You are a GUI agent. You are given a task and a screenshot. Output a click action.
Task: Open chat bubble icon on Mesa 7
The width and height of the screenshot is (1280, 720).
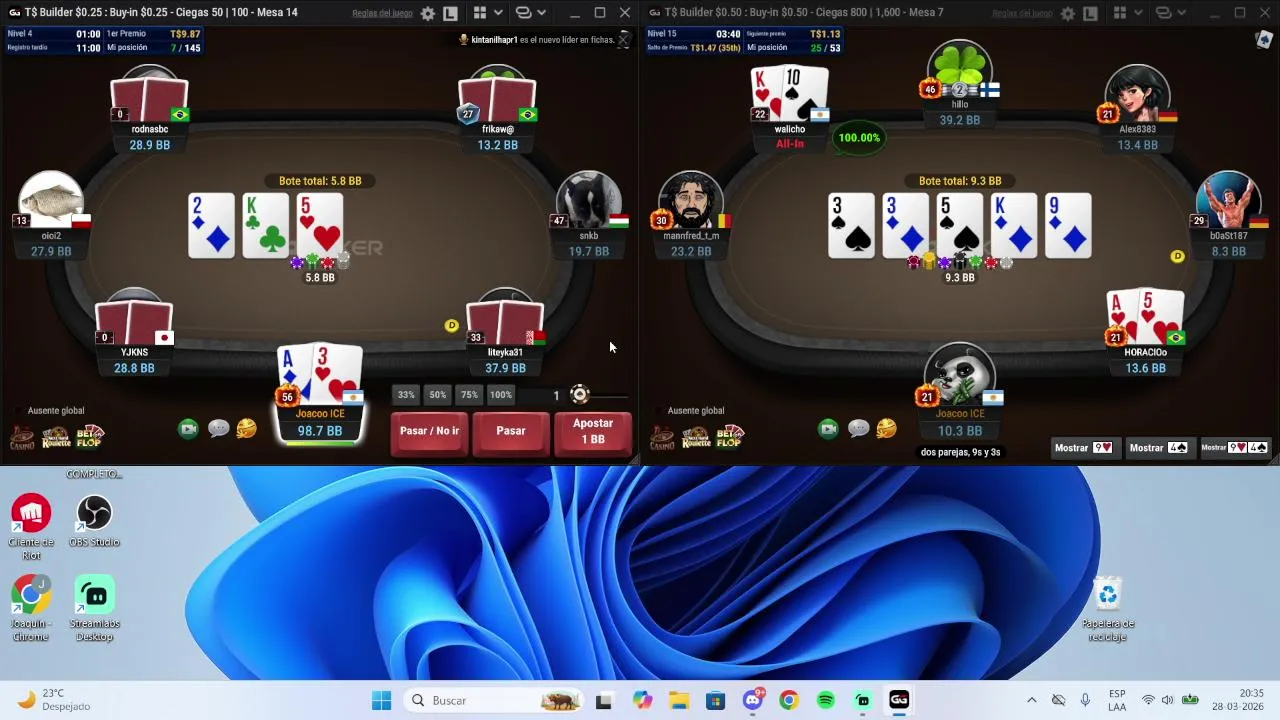point(858,429)
